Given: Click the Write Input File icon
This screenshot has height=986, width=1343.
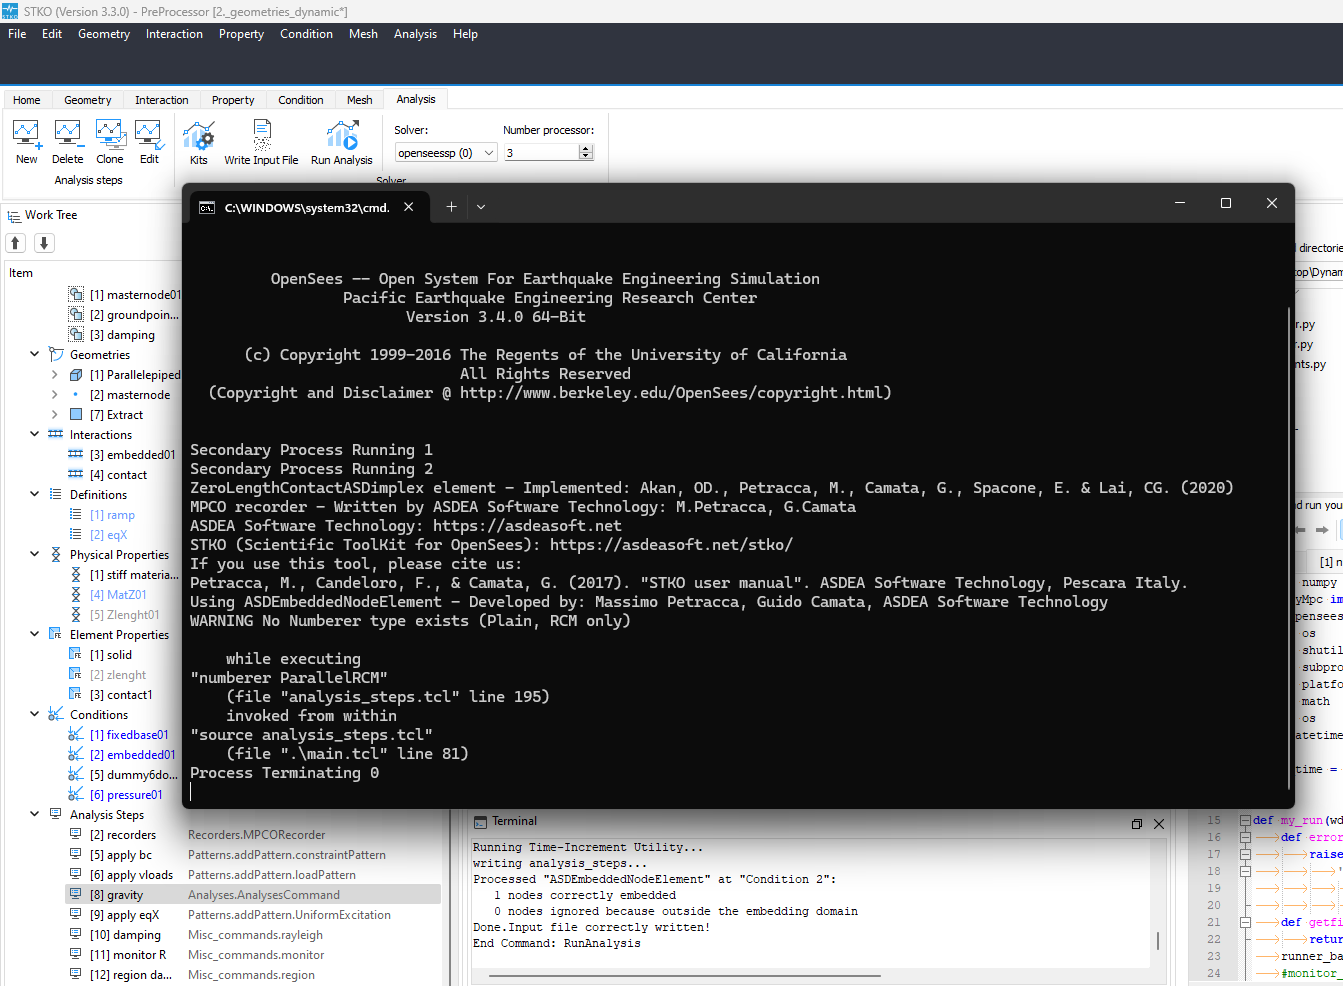Looking at the screenshot, I should coord(261,143).
